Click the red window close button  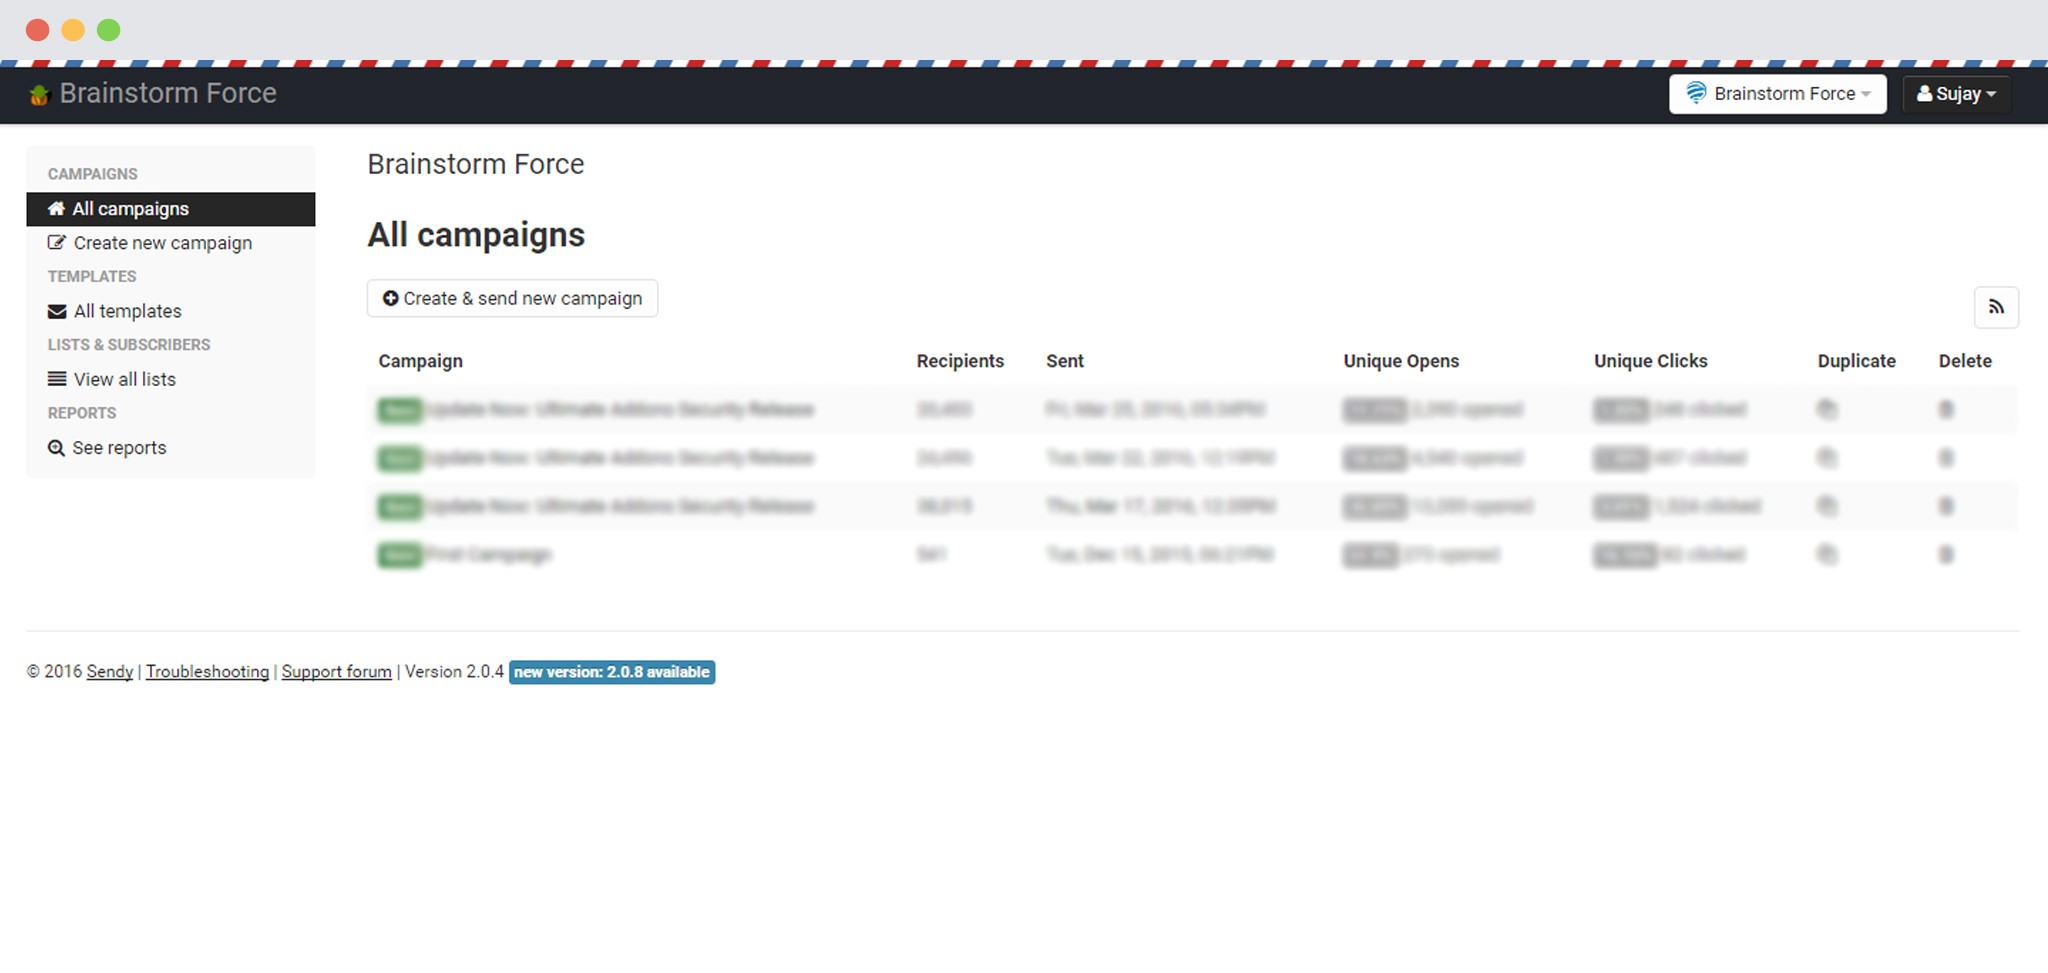click(x=38, y=30)
